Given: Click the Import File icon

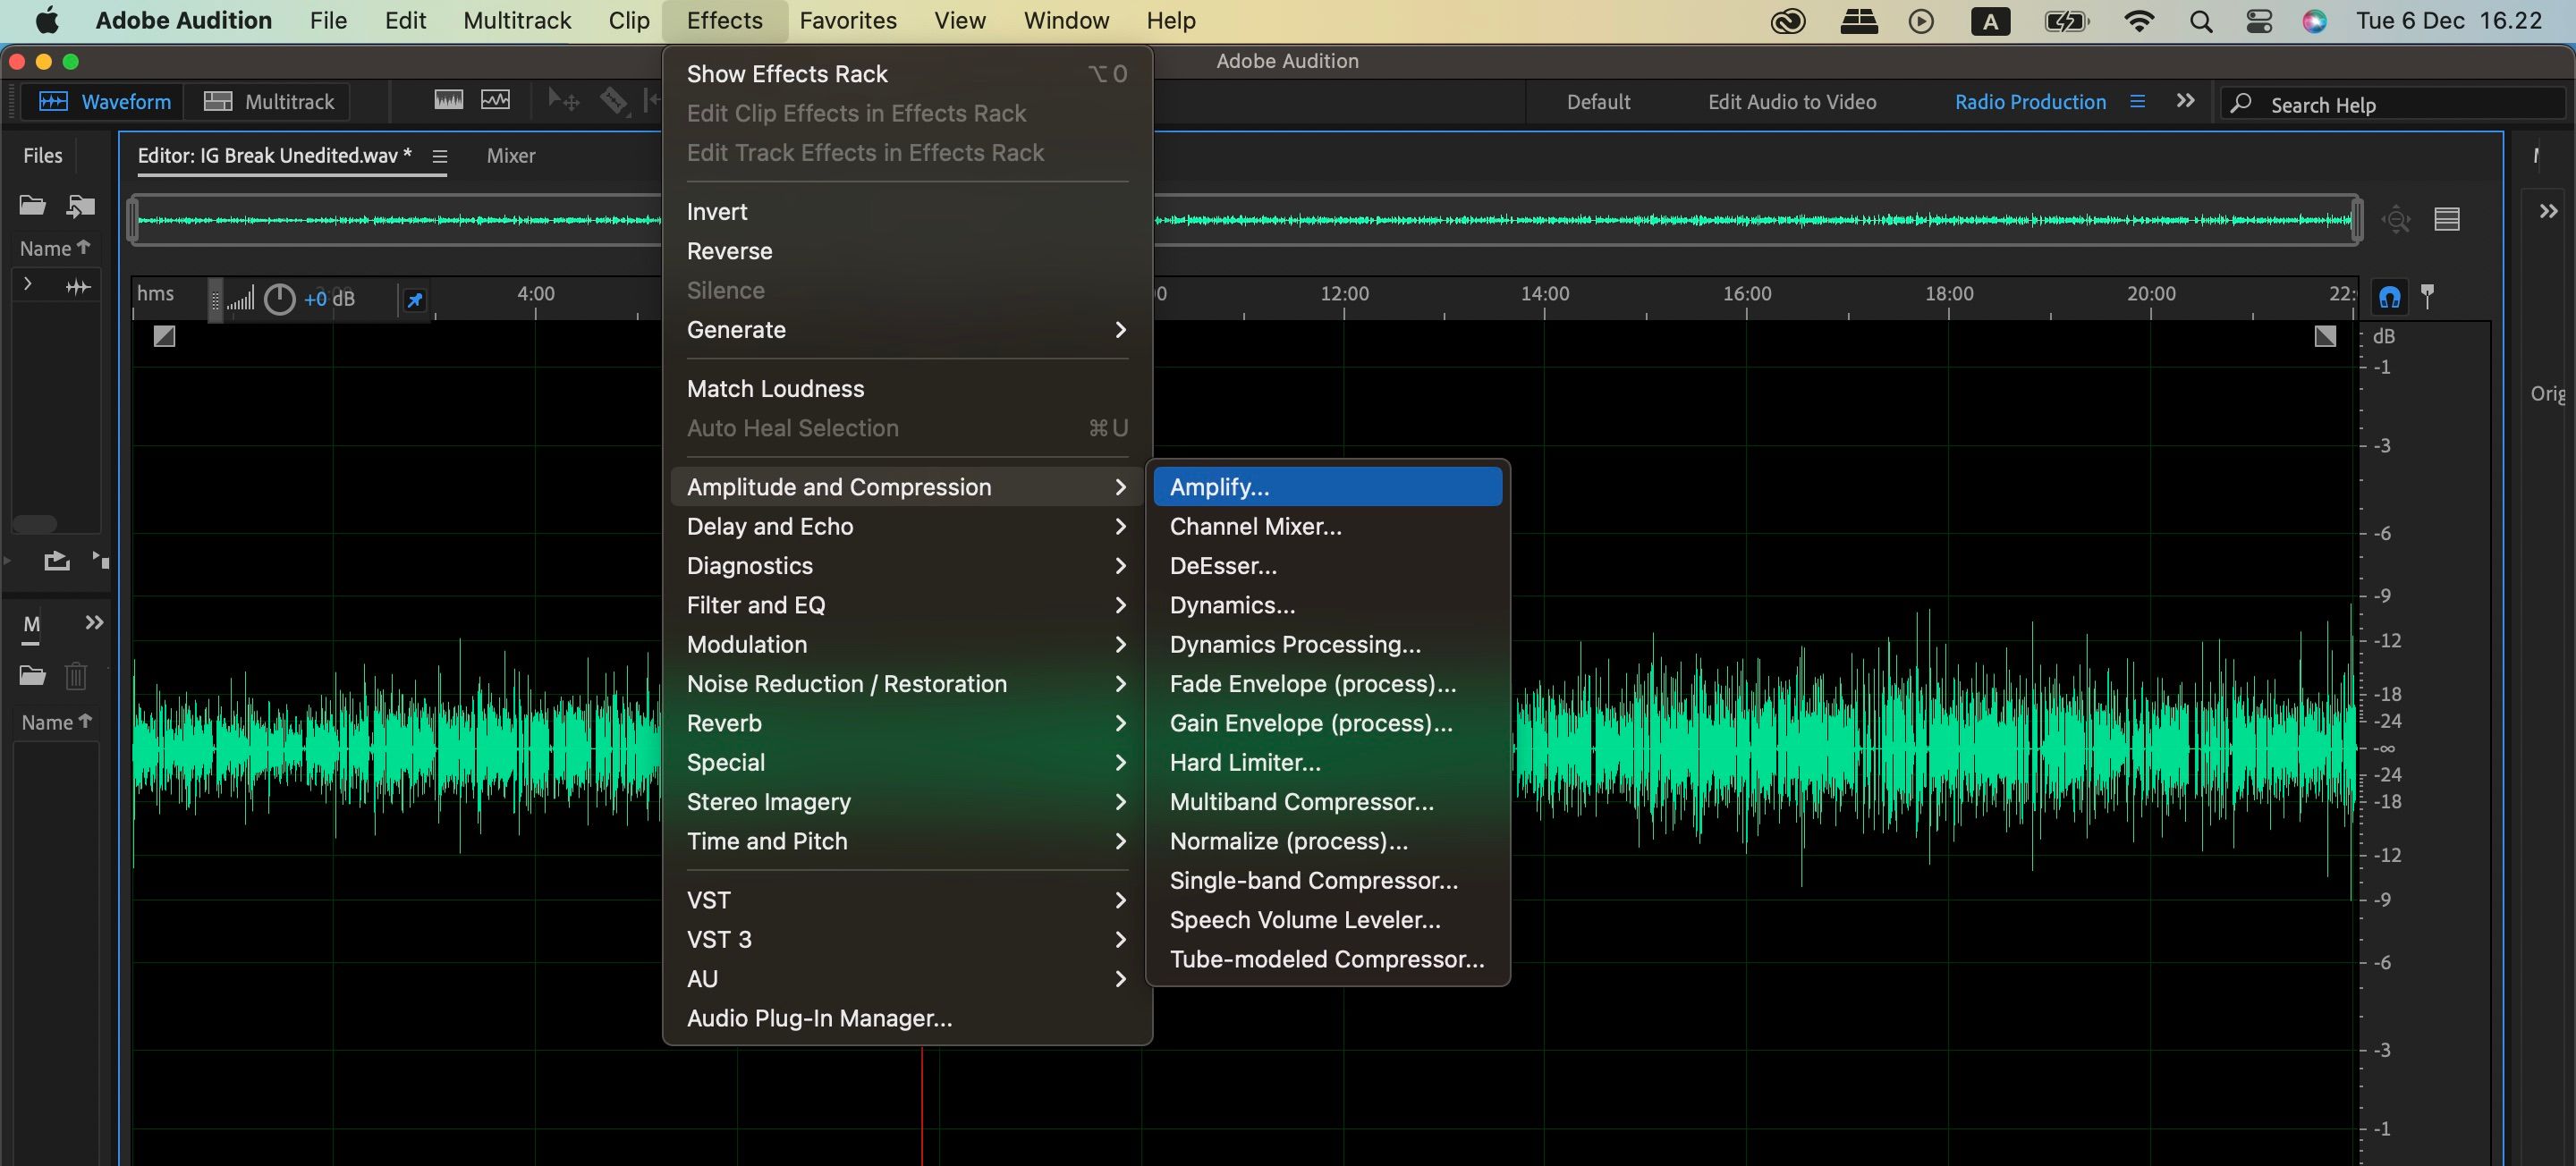Looking at the screenshot, I should click(x=80, y=206).
